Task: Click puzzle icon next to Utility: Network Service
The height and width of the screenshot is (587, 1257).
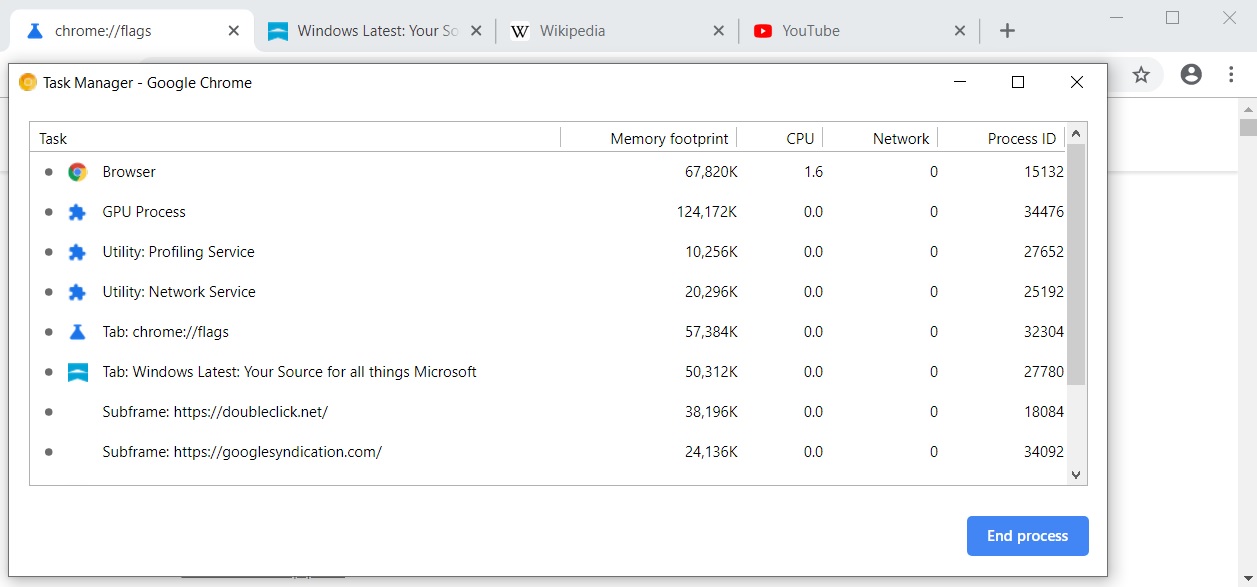Action: (77, 292)
